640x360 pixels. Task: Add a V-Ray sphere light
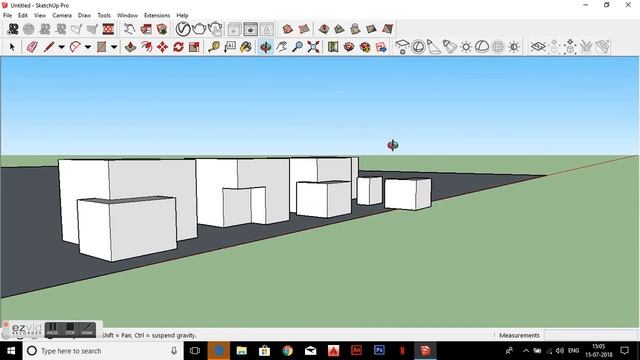click(418, 47)
